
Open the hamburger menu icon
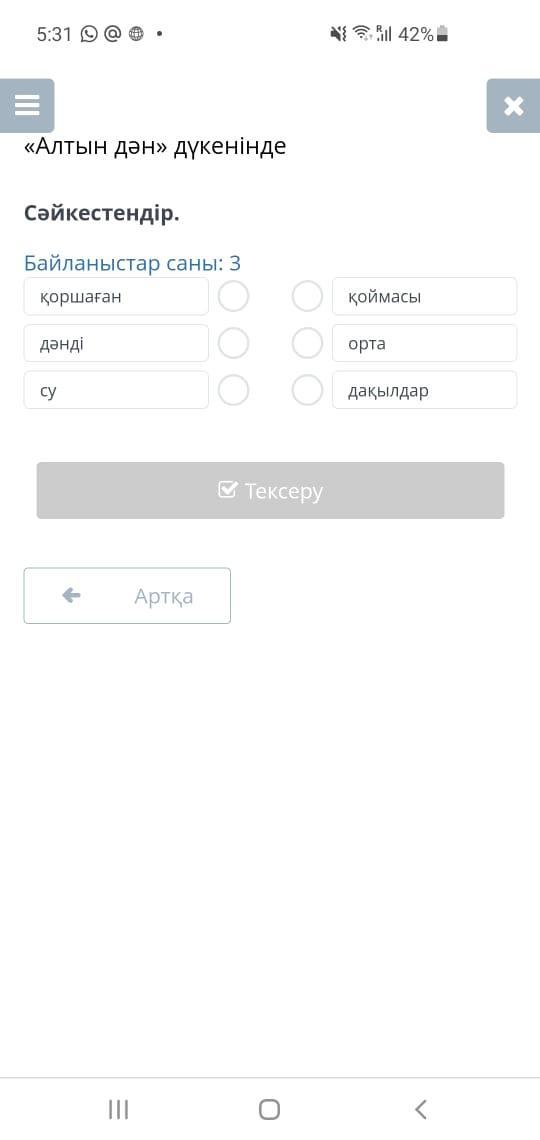[x=27, y=106]
